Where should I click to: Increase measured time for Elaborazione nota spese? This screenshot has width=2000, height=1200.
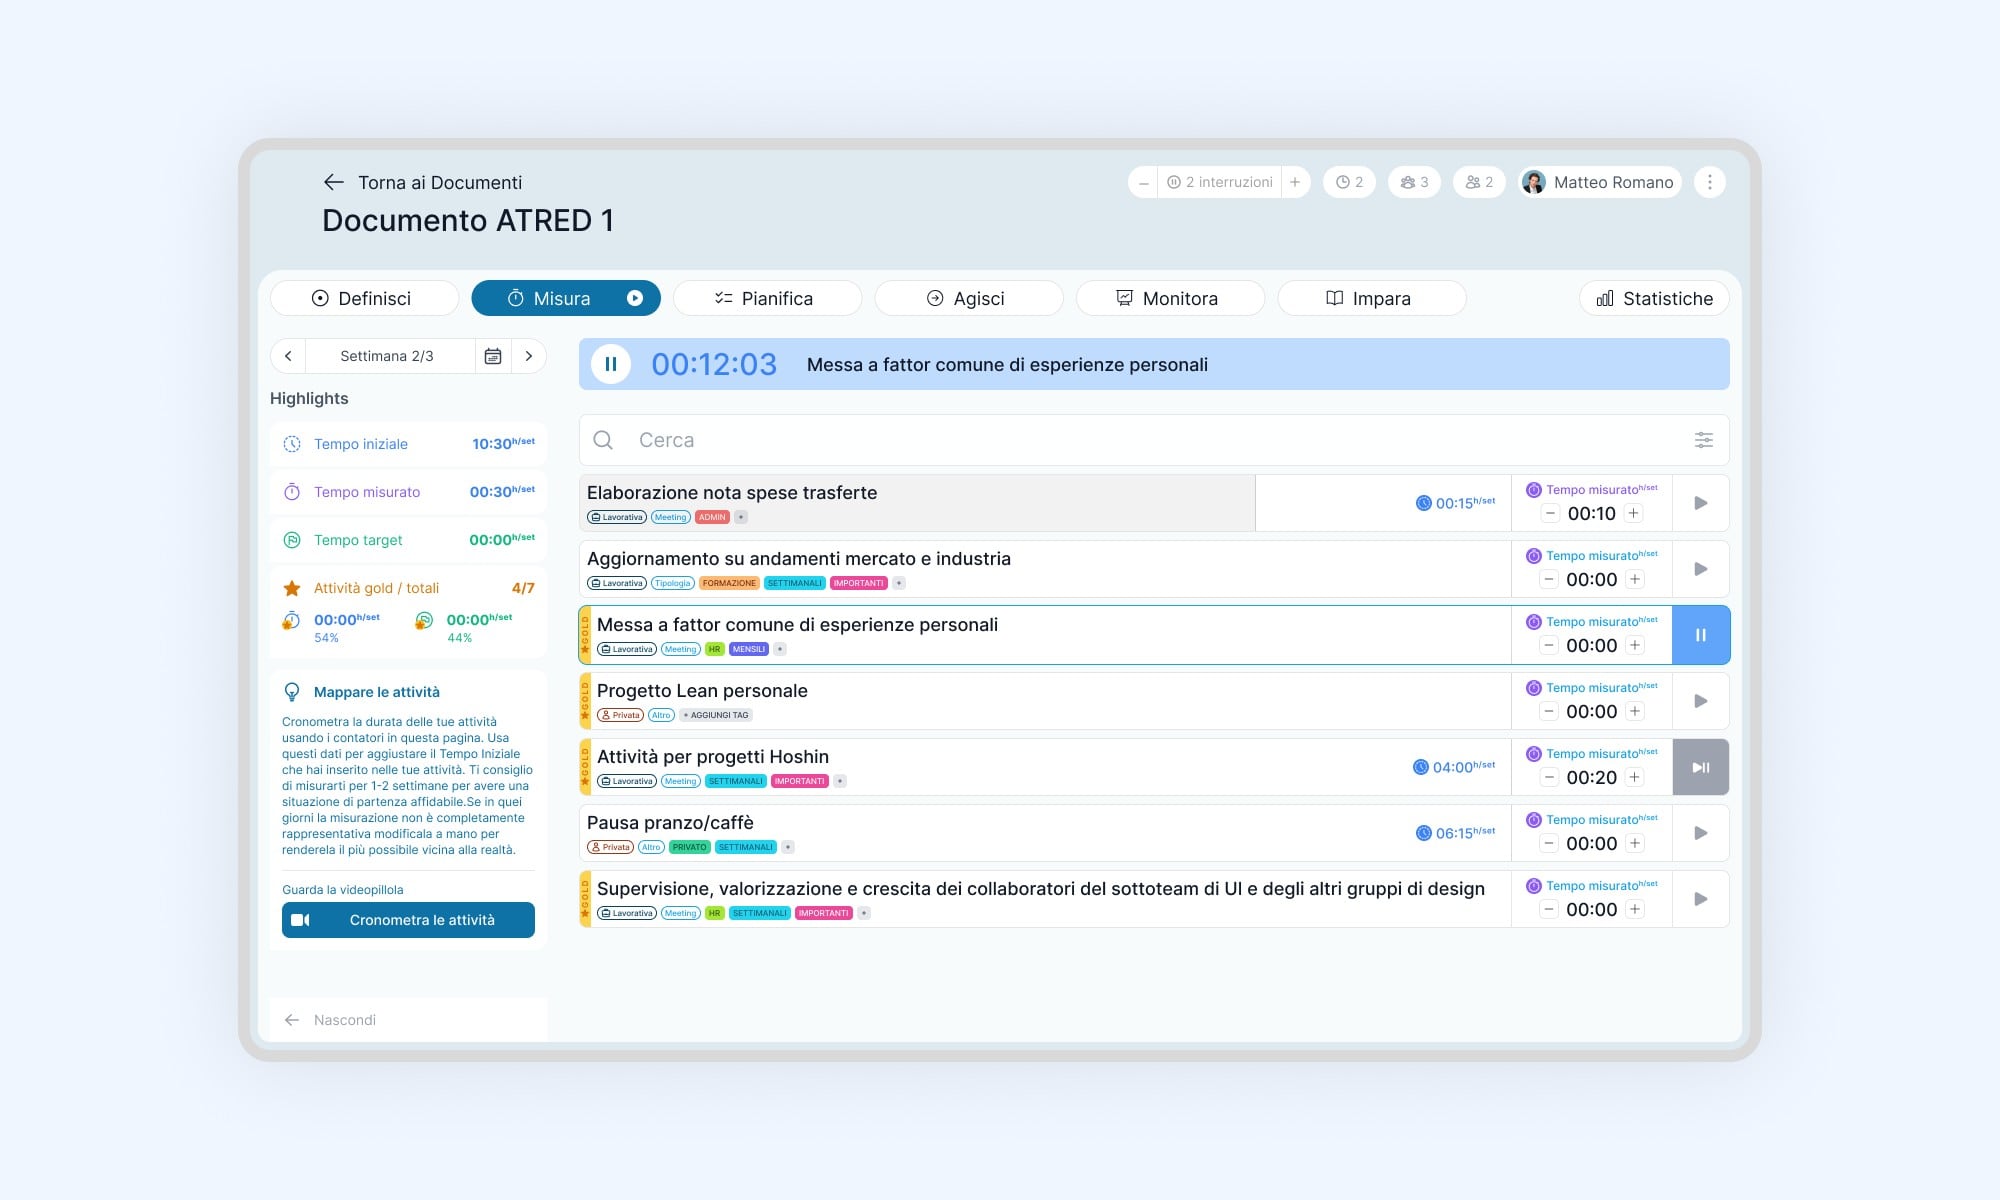point(1634,513)
